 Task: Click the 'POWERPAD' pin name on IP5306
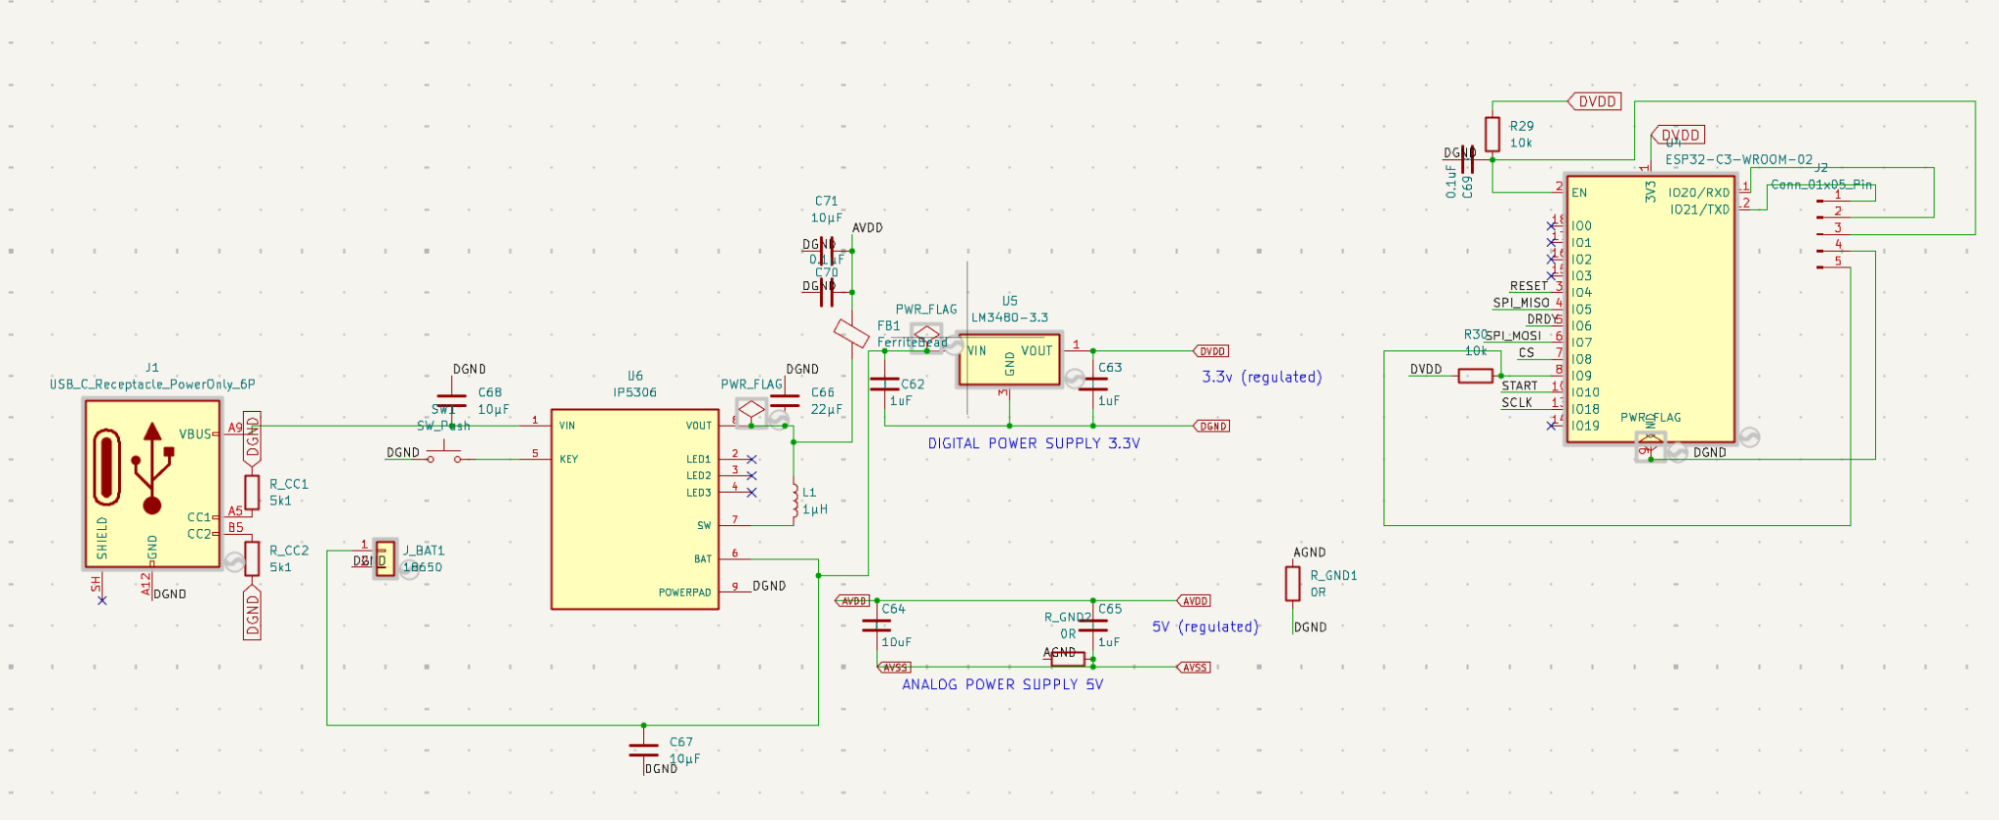[x=685, y=592]
